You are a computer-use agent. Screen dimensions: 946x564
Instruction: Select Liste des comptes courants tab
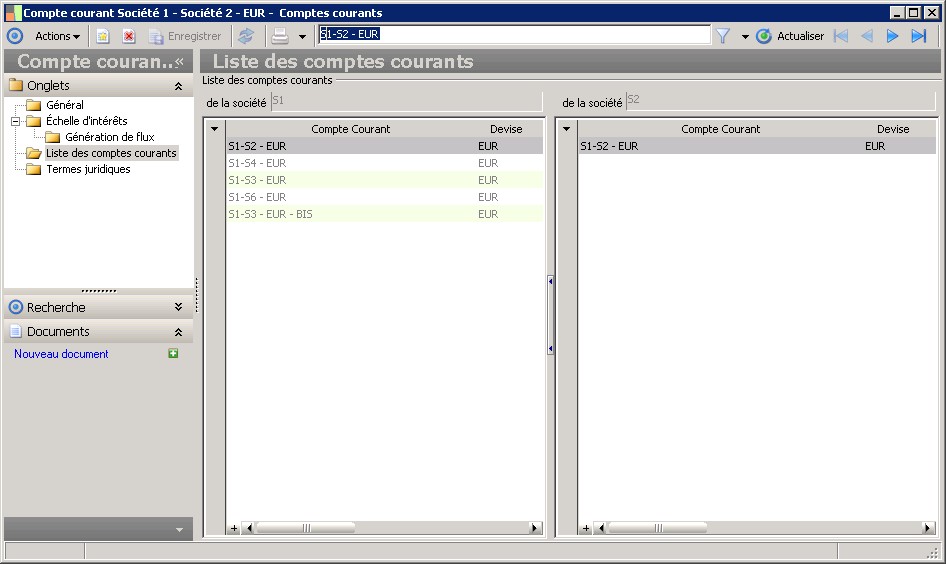click(x=111, y=153)
